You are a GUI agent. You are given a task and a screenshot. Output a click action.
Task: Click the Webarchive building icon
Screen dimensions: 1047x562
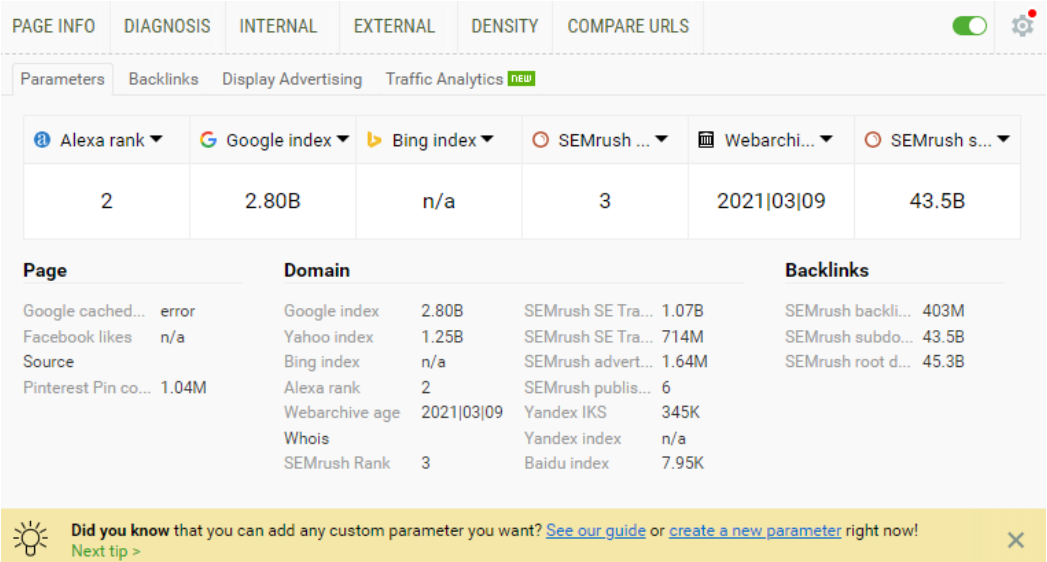[706, 139]
